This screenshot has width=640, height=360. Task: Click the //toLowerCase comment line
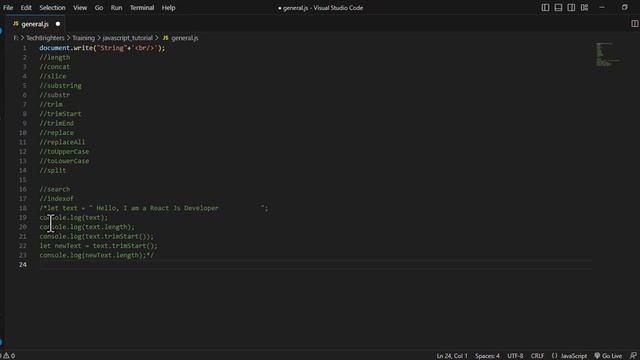pyautogui.click(x=64, y=161)
